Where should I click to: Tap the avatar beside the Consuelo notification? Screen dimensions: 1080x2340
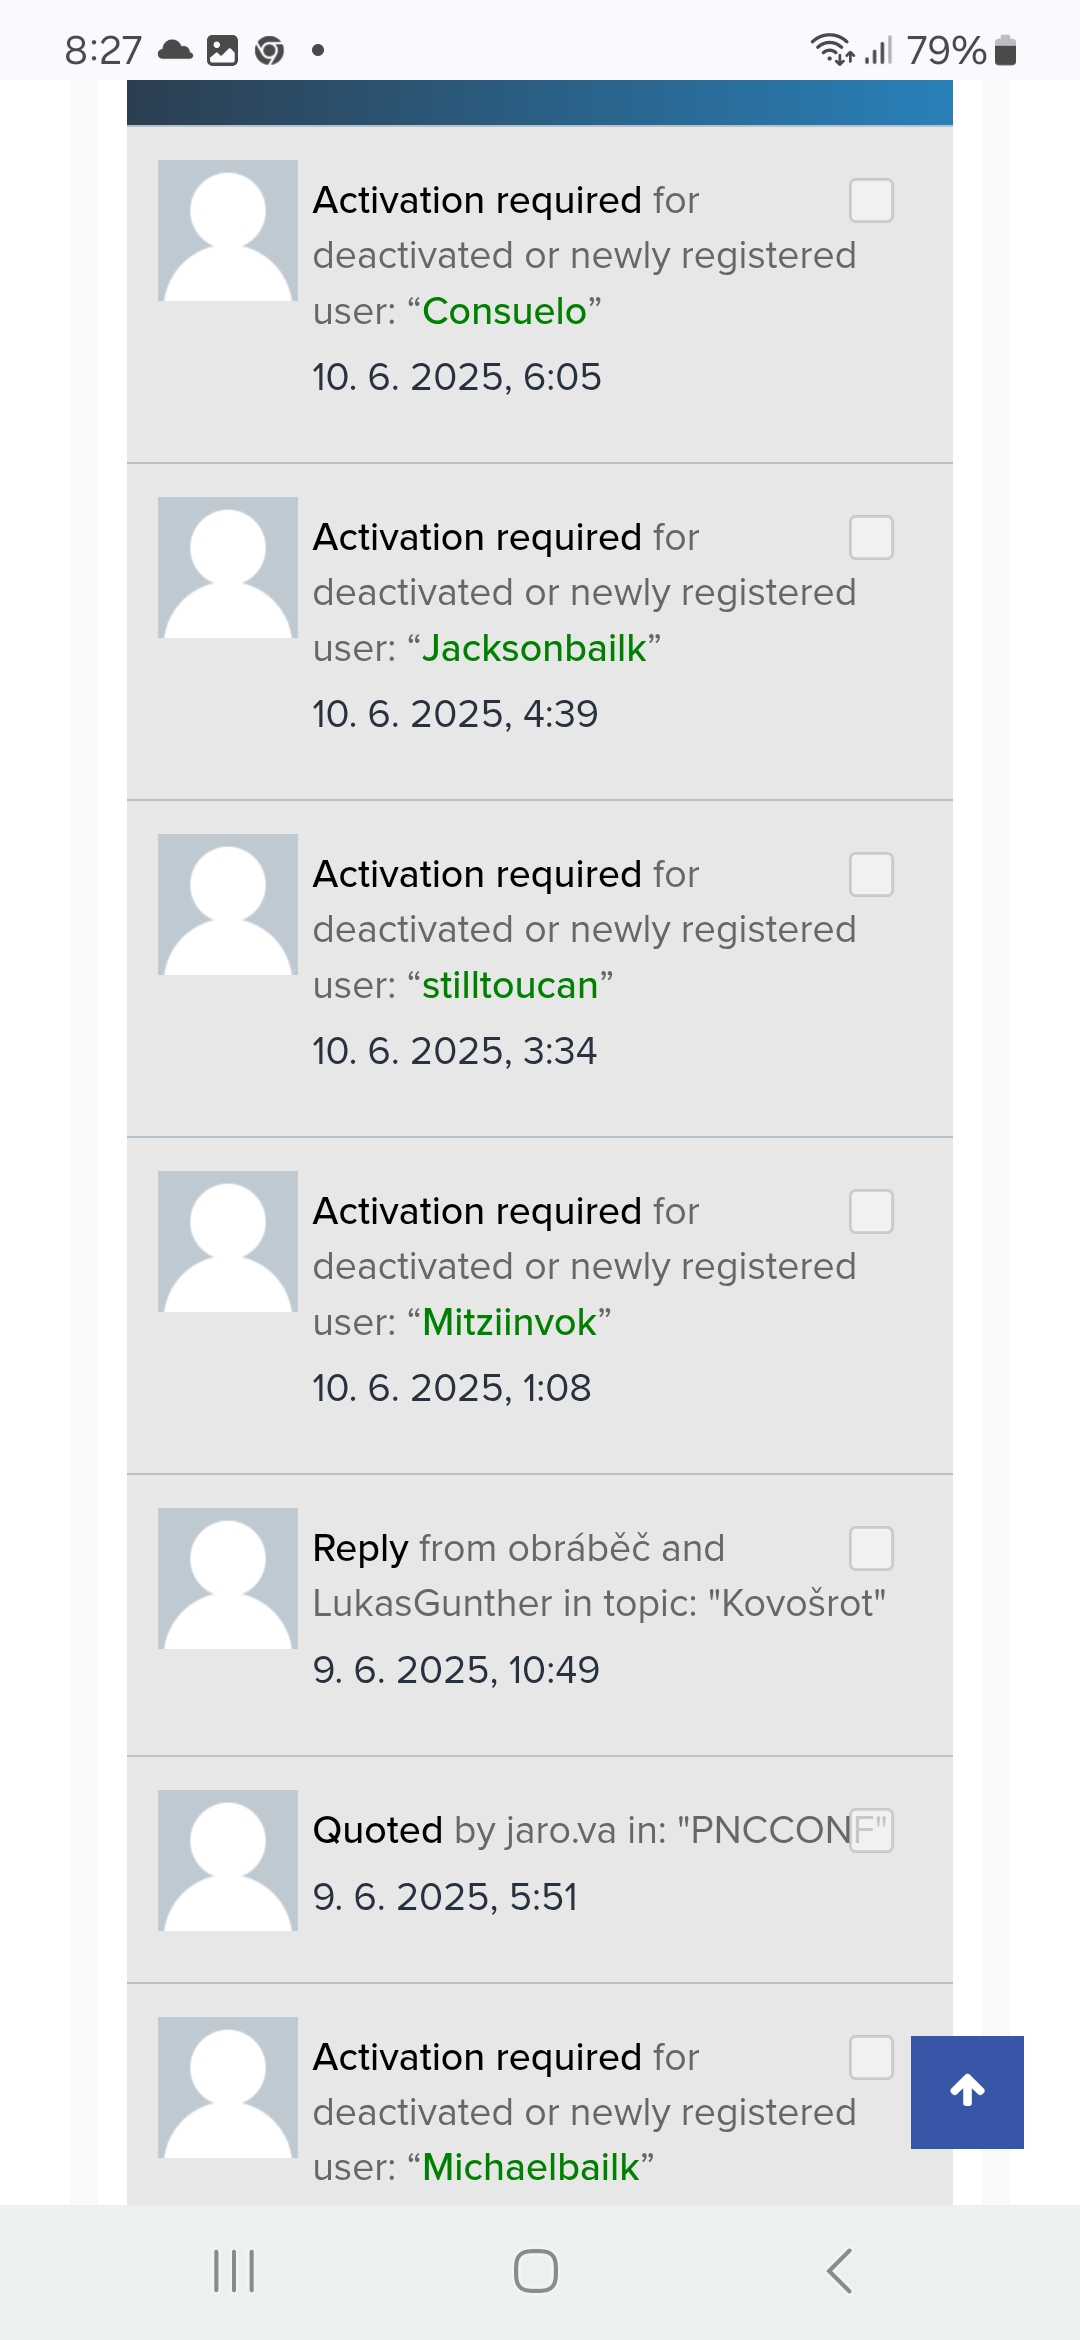228,231
